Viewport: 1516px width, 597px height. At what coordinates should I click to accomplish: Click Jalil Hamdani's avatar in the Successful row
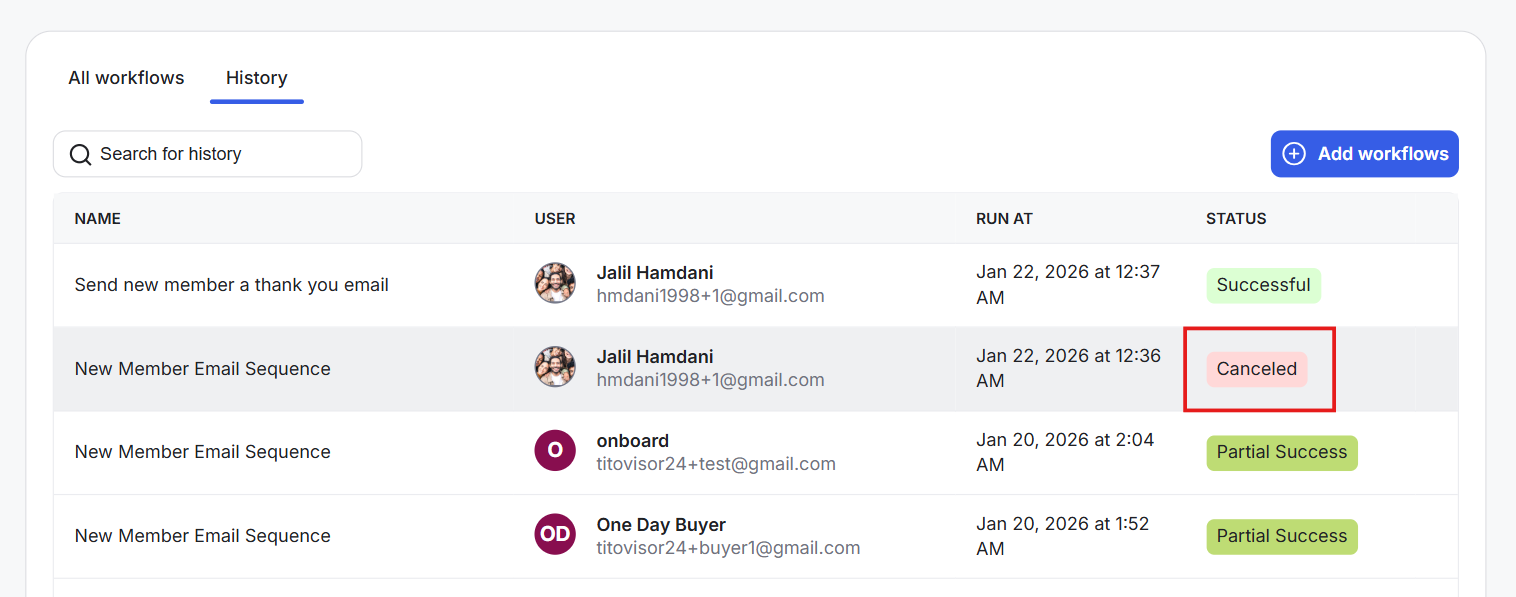pyautogui.click(x=555, y=284)
